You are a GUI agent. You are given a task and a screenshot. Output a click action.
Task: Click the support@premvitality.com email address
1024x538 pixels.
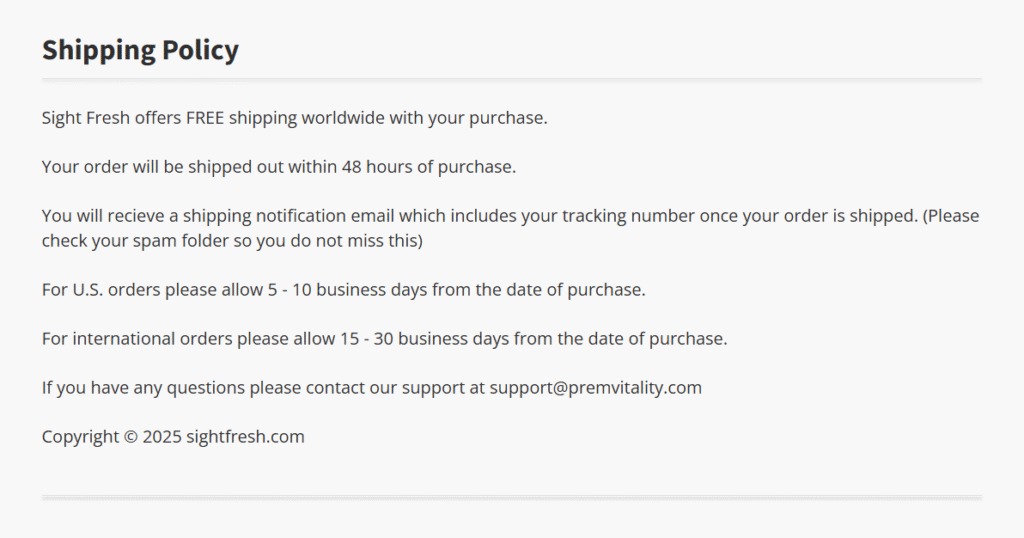(595, 388)
